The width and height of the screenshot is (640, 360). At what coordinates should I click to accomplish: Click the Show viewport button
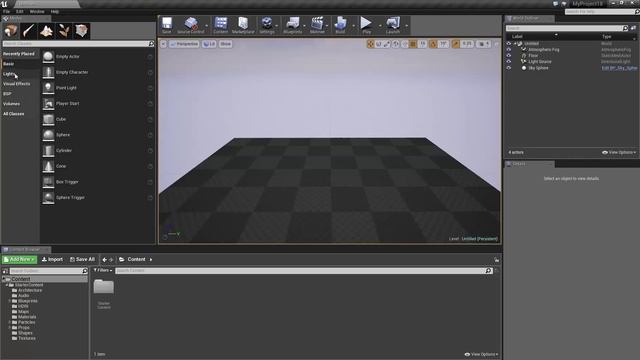pyautogui.click(x=225, y=44)
